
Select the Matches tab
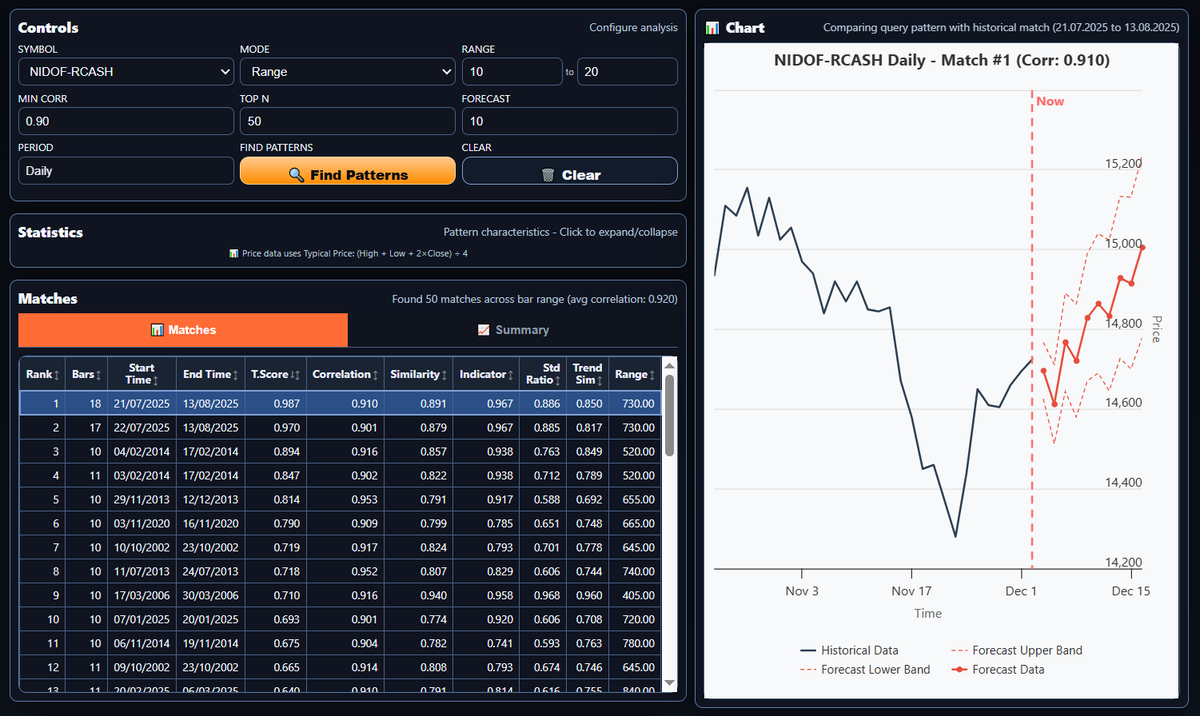coord(183,330)
